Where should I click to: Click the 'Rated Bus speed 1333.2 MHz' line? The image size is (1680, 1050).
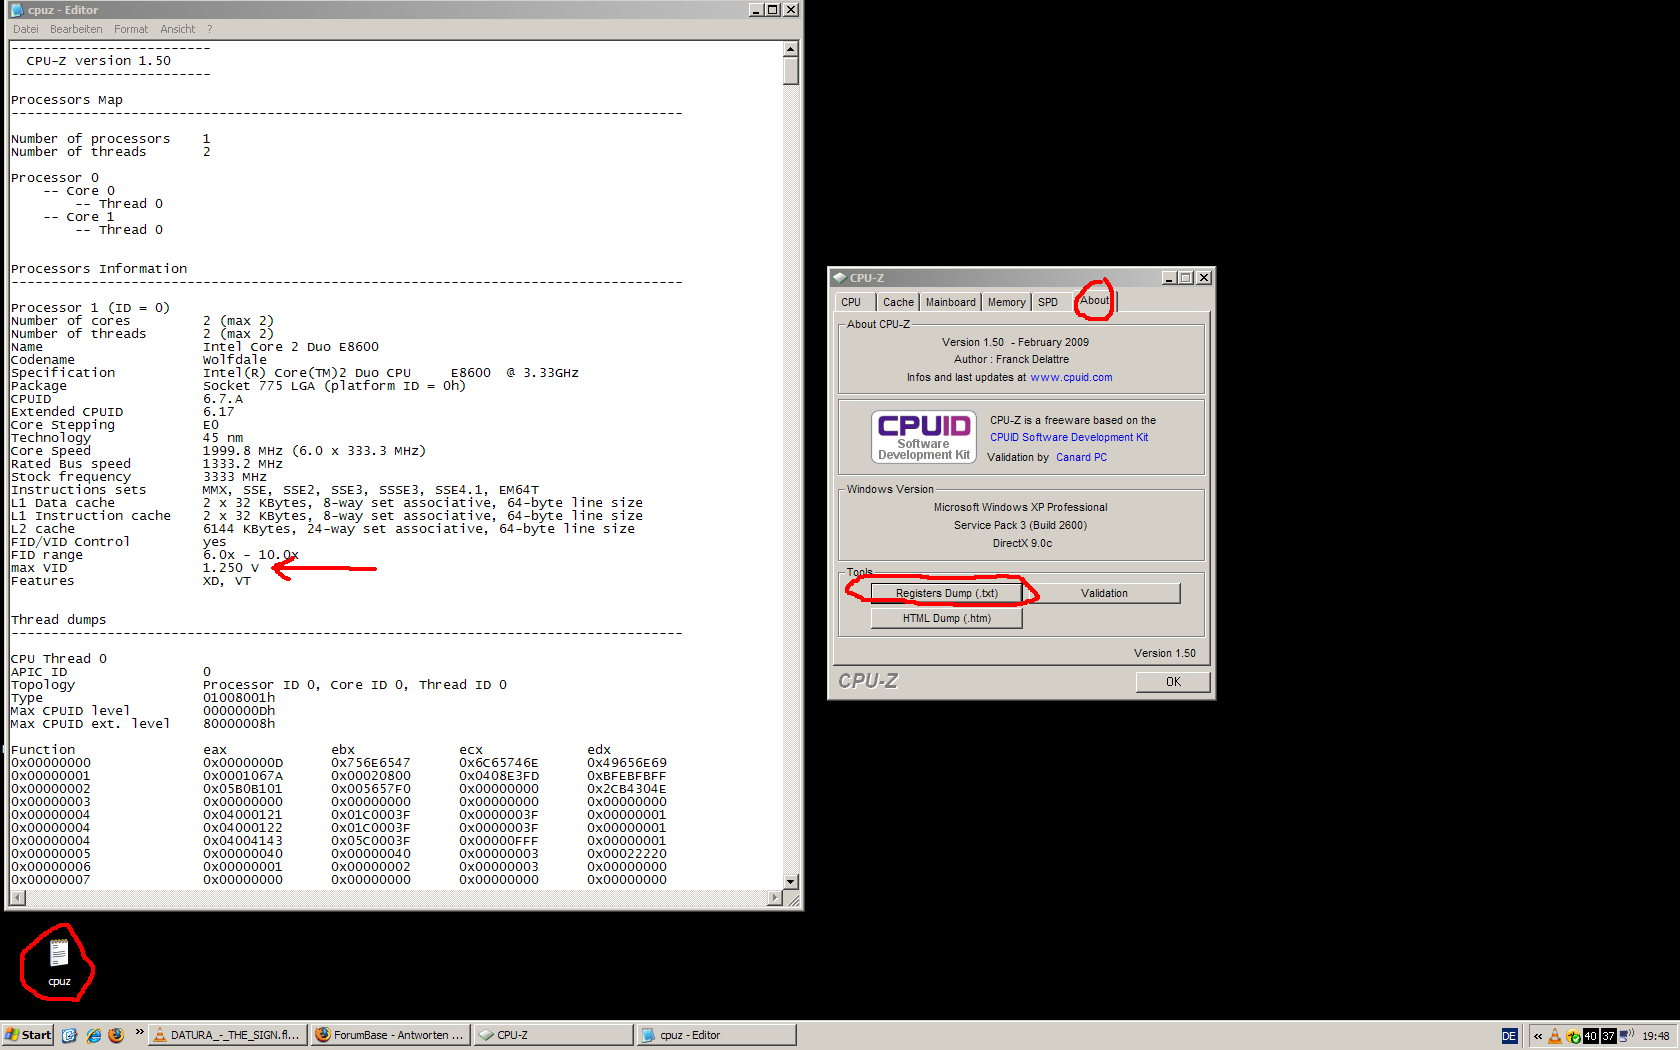(x=147, y=464)
